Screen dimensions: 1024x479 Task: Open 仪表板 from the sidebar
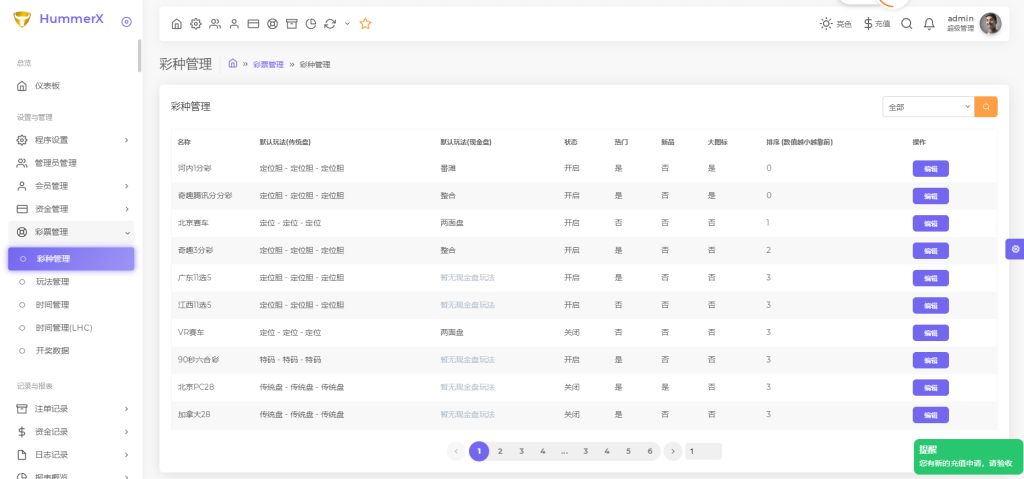[48, 86]
